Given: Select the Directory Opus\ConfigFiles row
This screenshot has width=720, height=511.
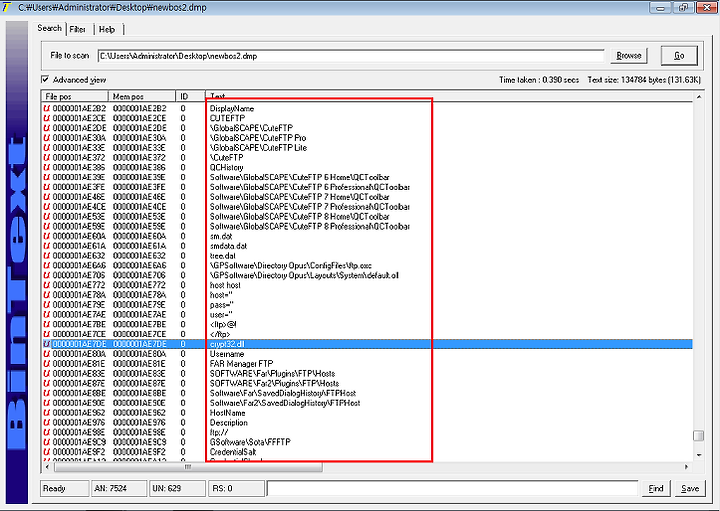Looking at the screenshot, I should coord(367,265).
